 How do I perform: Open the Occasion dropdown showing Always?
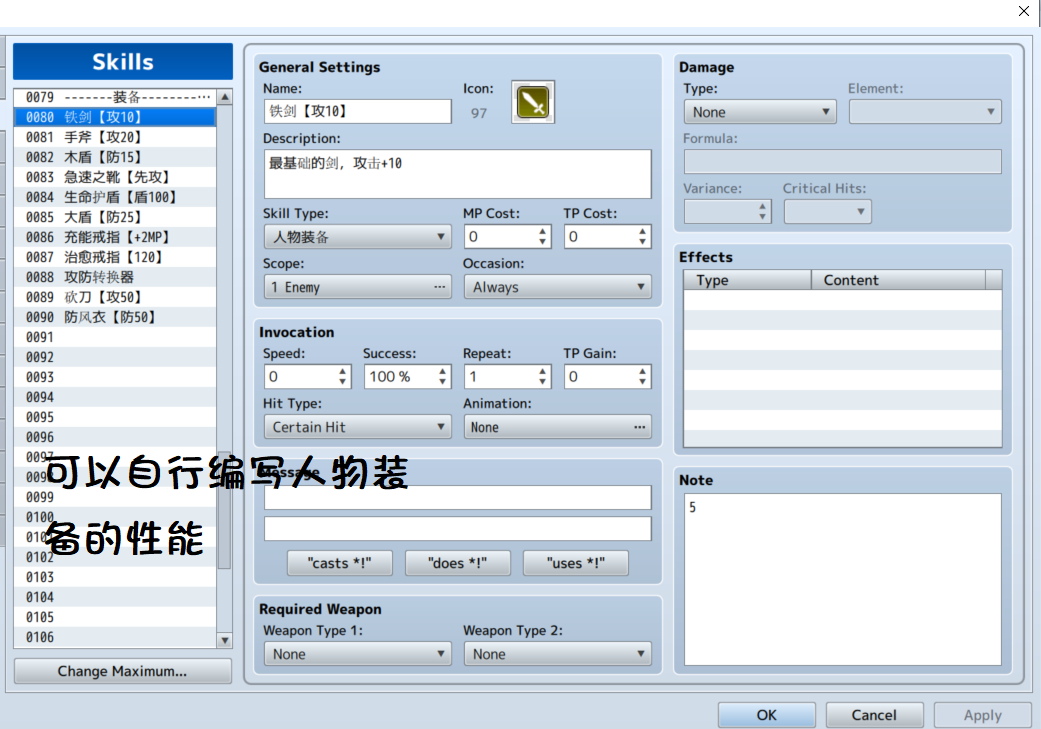(x=557, y=287)
